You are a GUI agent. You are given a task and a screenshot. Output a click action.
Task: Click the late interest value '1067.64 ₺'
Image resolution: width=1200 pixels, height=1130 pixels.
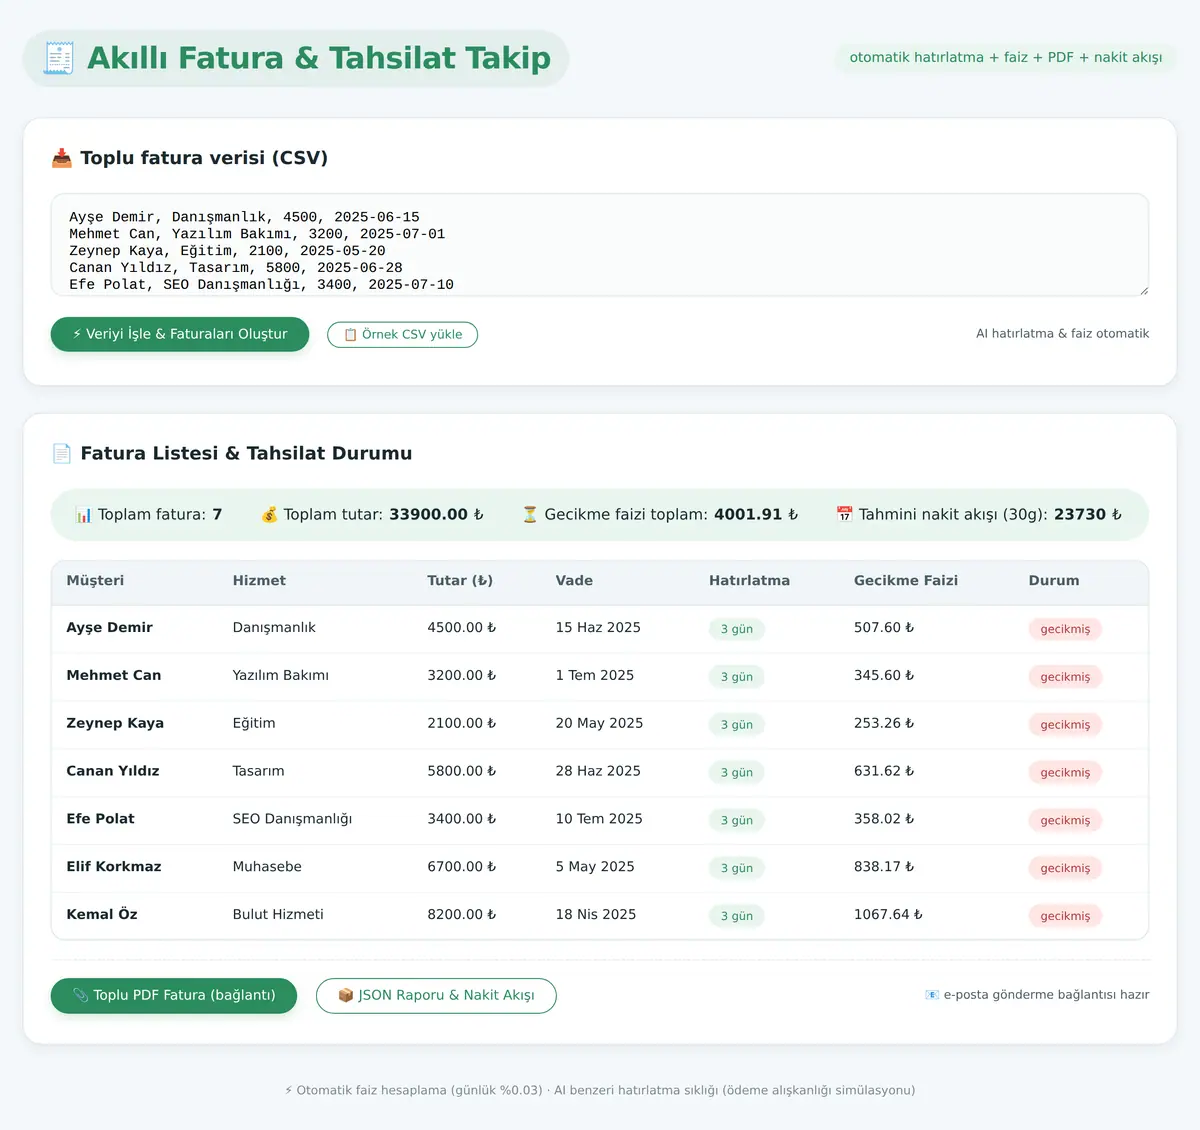(888, 915)
